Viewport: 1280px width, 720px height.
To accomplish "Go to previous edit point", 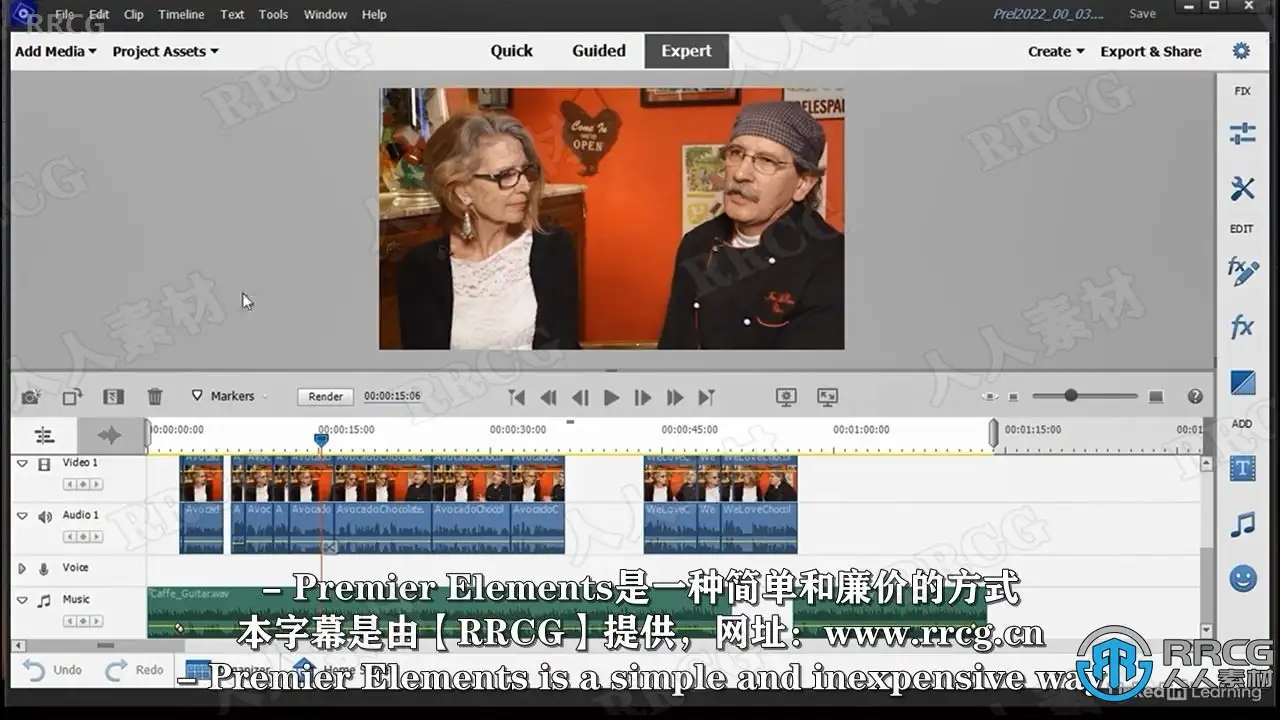I will tap(517, 397).
